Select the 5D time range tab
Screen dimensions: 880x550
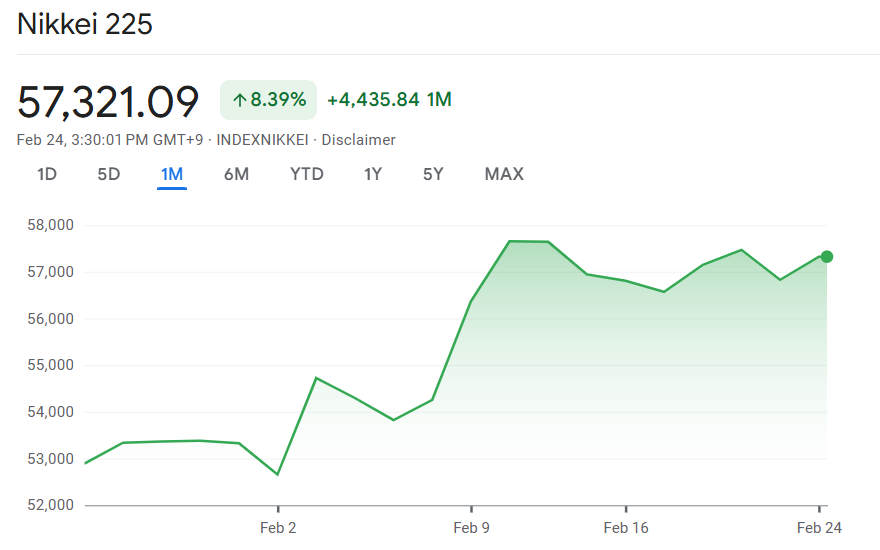(x=108, y=174)
